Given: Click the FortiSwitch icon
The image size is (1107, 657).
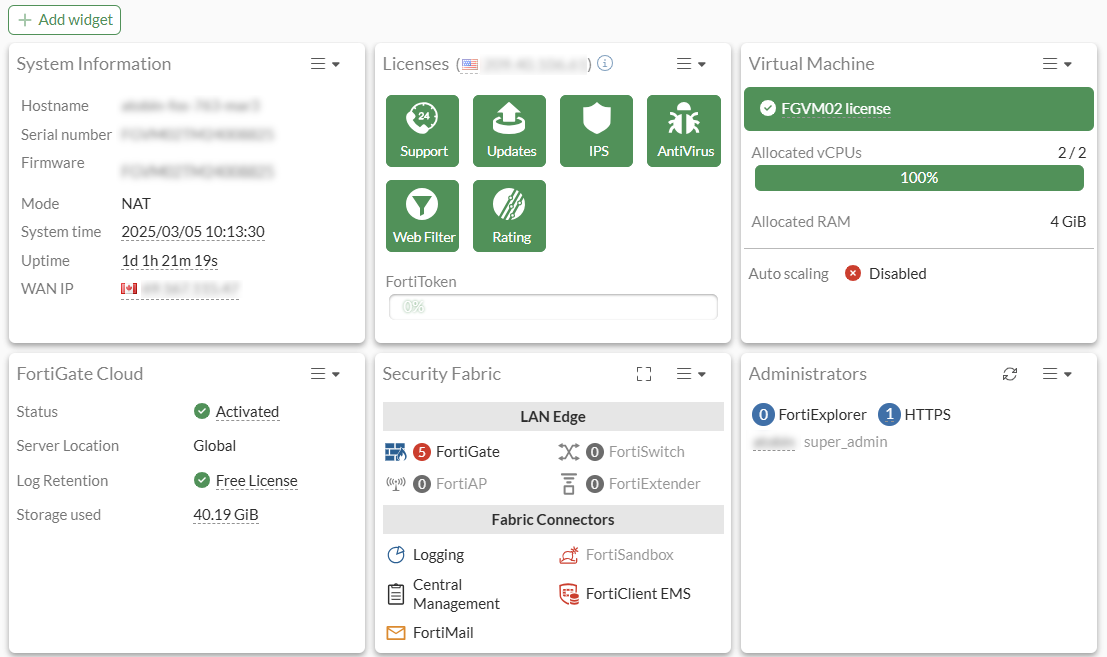Looking at the screenshot, I should [x=568, y=452].
